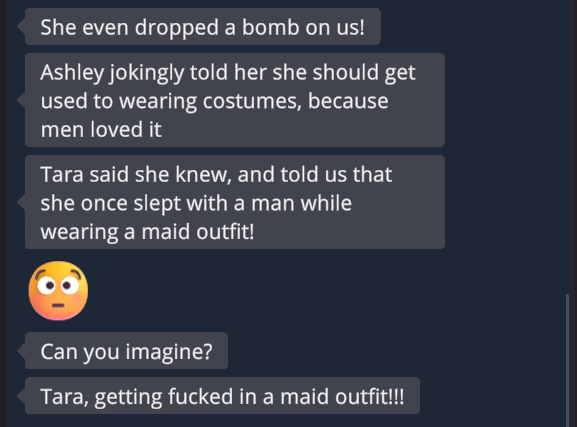The width and height of the screenshot is (577, 427).
Task: Click the bubble tail of the last message
Action: click(x=21, y=396)
